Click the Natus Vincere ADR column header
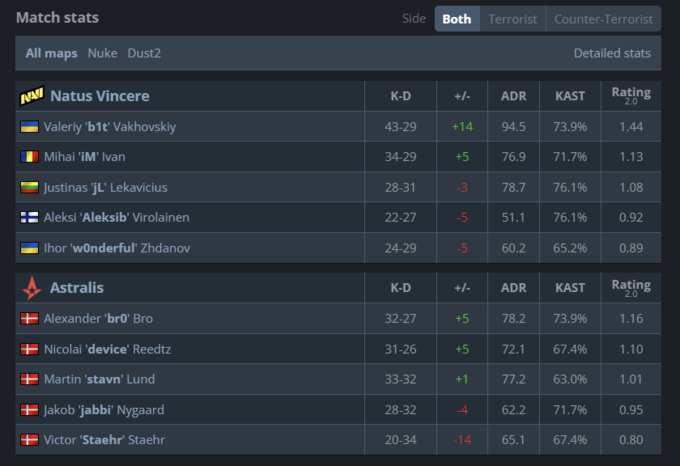 (513, 96)
